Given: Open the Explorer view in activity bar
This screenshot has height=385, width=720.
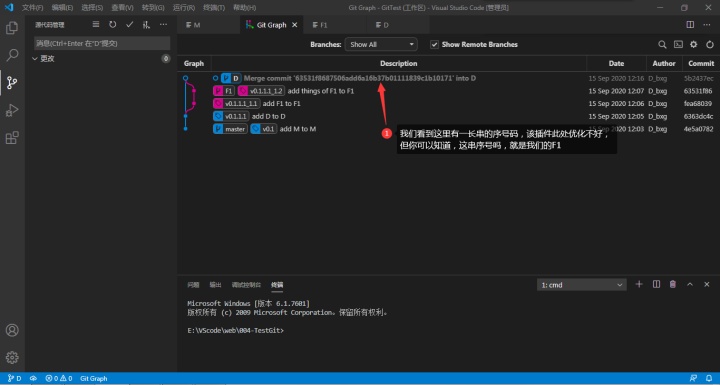Looking at the screenshot, I should [12, 28].
